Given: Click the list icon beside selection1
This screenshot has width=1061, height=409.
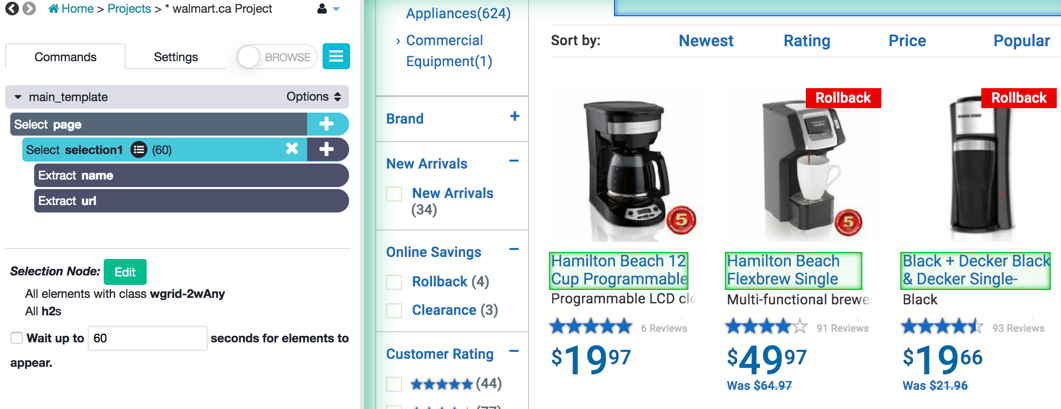Looking at the screenshot, I should coord(139,150).
